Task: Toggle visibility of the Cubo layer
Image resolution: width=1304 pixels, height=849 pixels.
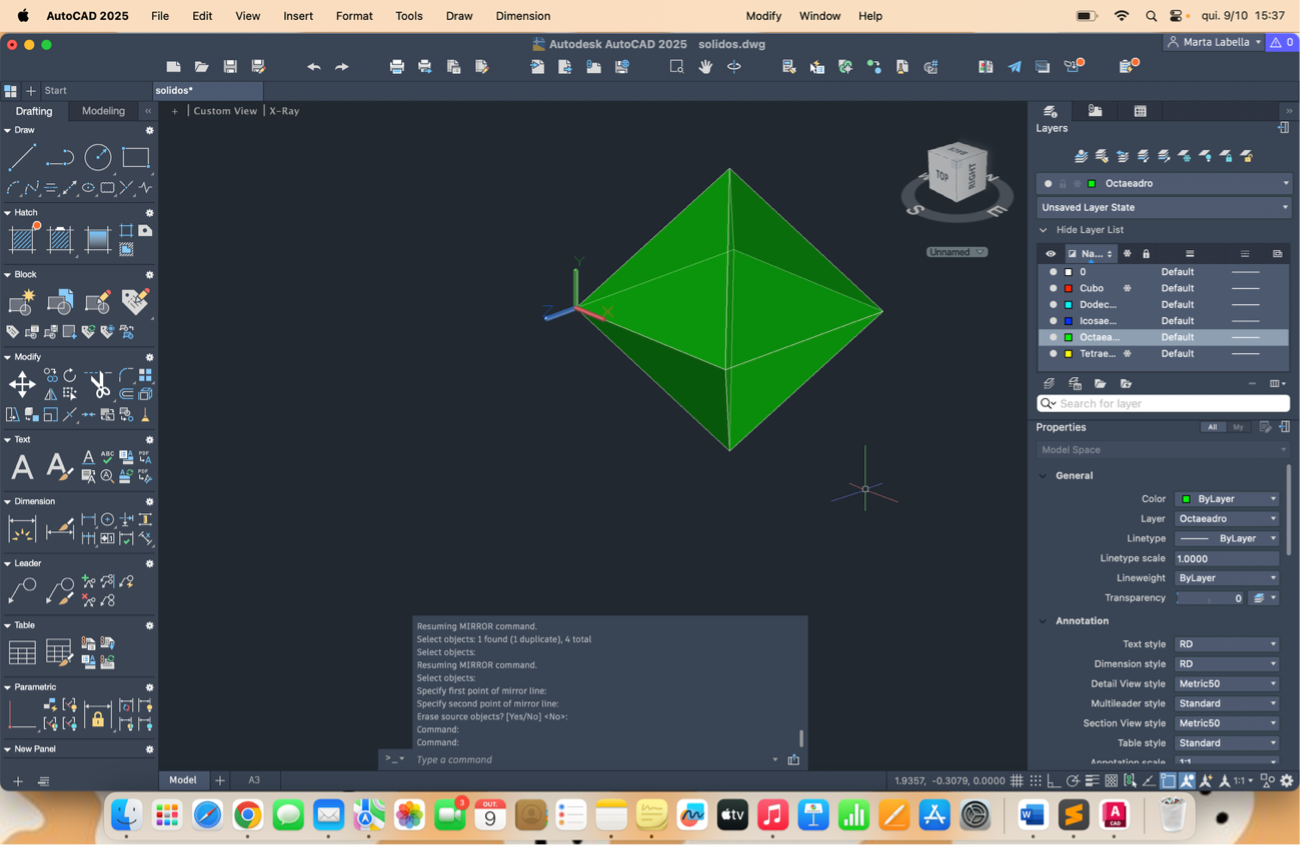Action: [1052, 288]
